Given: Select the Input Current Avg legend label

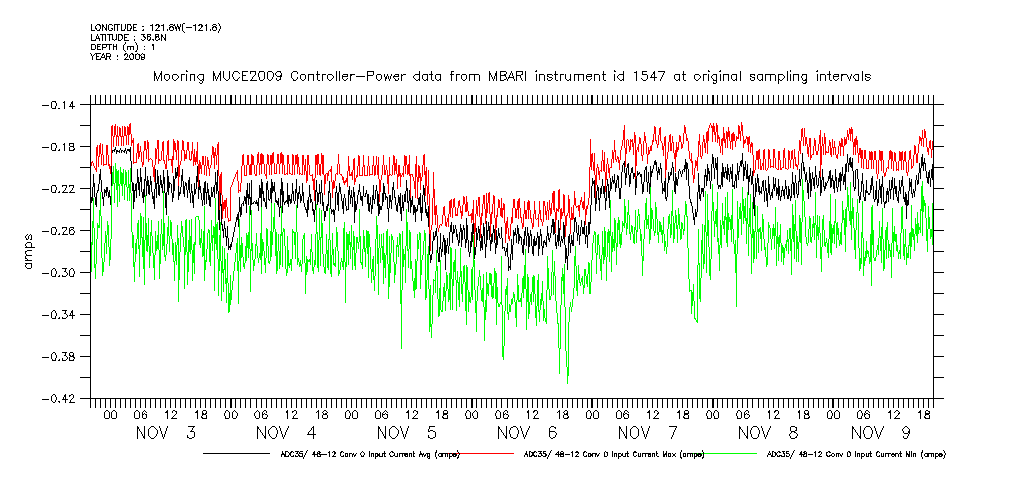Looking at the screenshot, I should click(368, 454).
